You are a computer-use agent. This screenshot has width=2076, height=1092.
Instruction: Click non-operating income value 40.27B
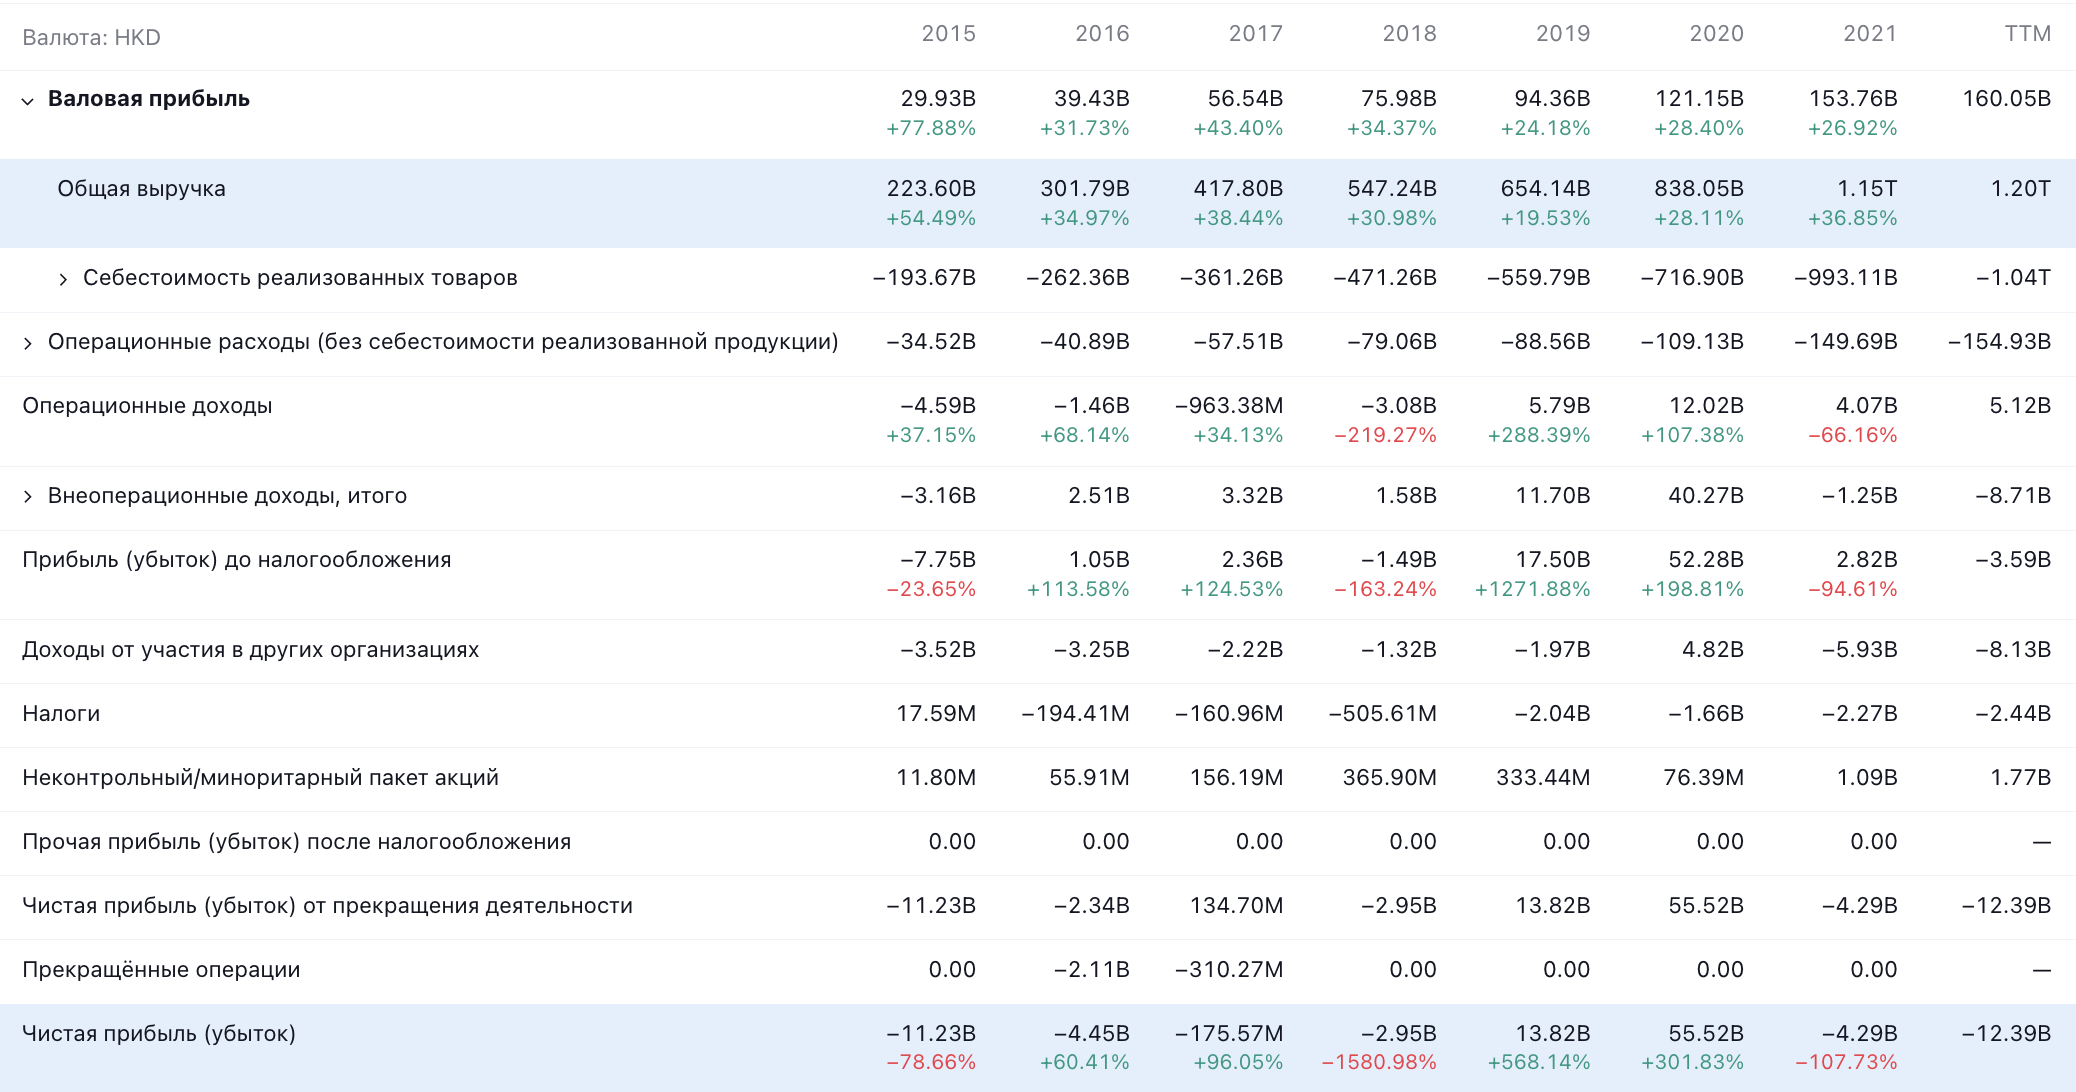(1706, 496)
